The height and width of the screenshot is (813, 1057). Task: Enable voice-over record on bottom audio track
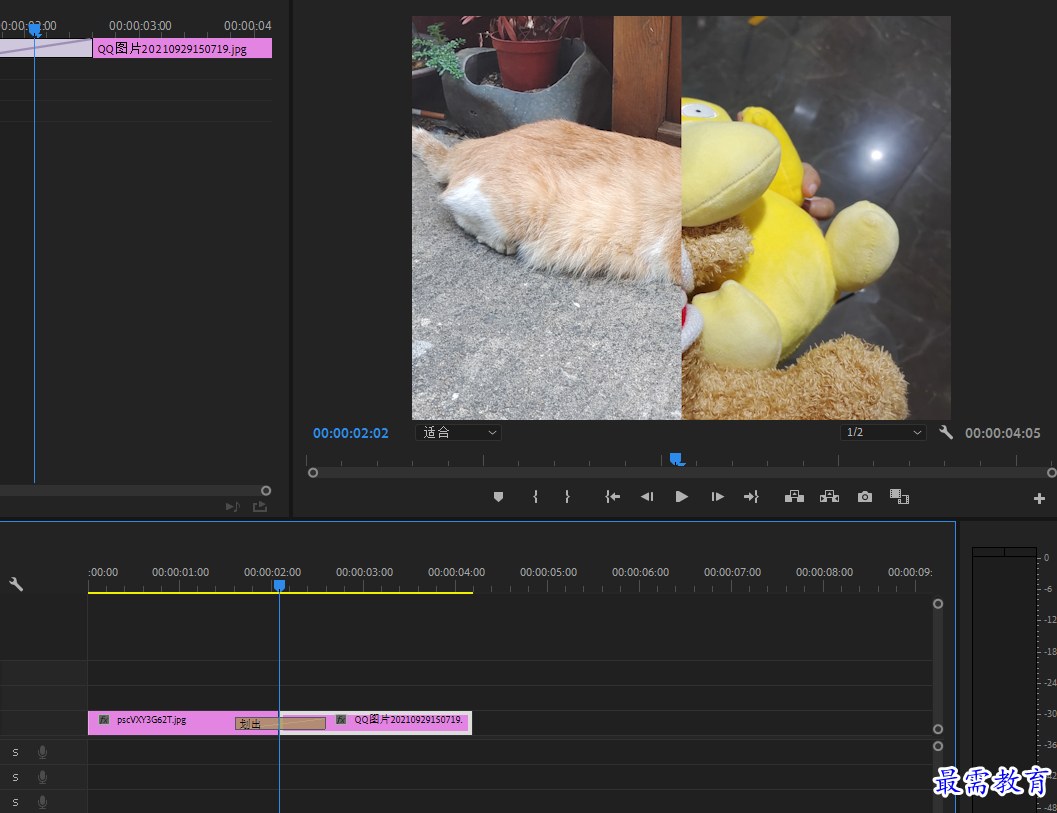[x=42, y=802]
